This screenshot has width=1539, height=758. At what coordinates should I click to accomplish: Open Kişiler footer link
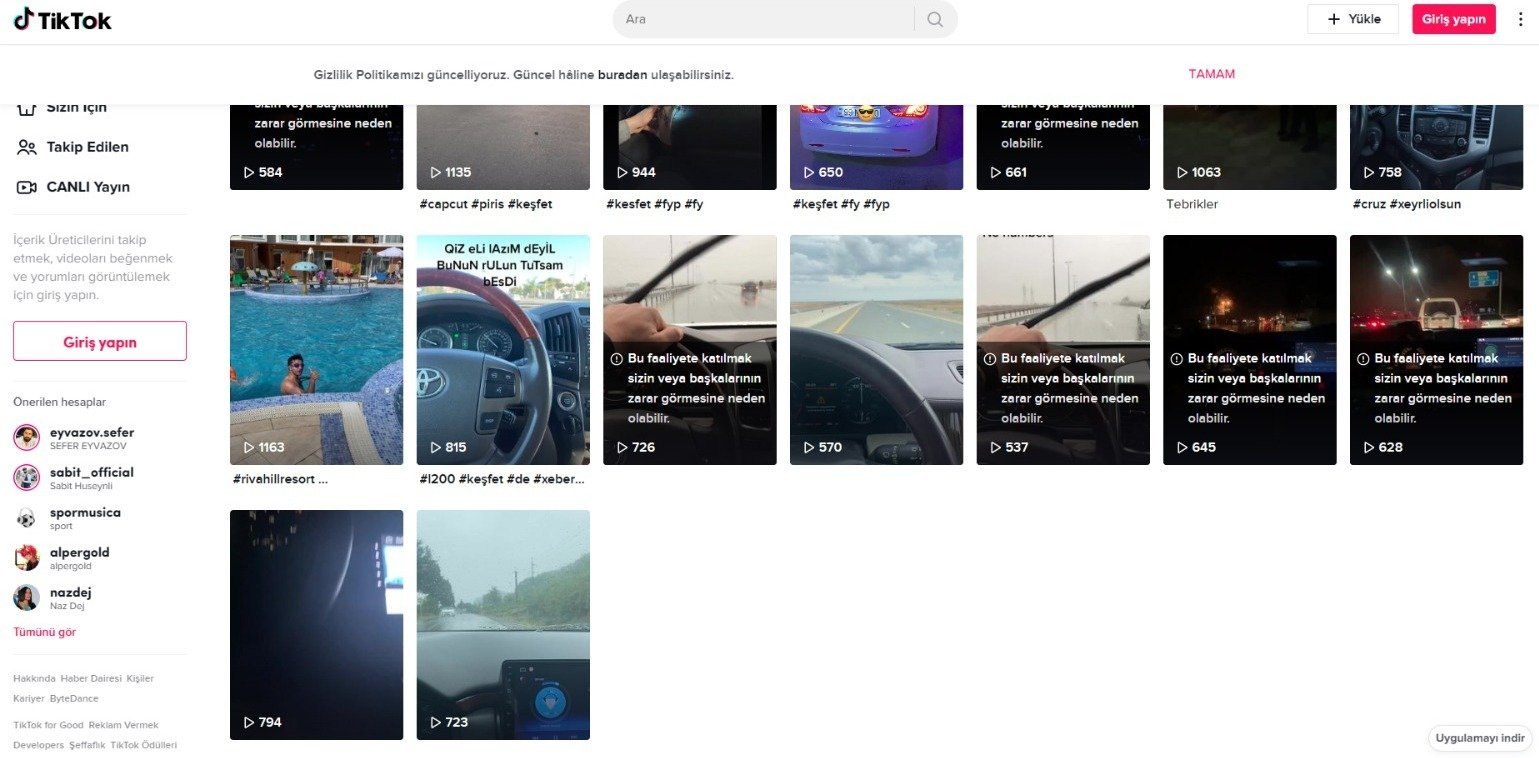coord(140,678)
